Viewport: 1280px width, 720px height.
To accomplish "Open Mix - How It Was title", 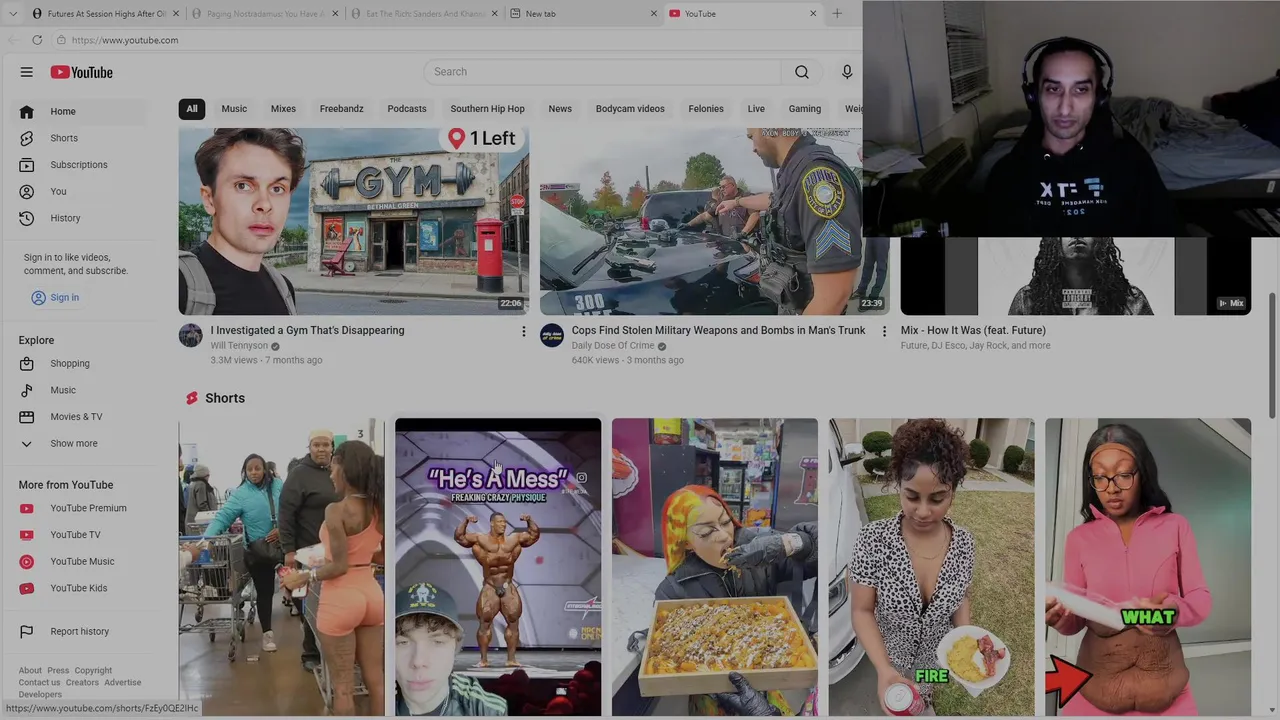I will pyautogui.click(x=973, y=330).
